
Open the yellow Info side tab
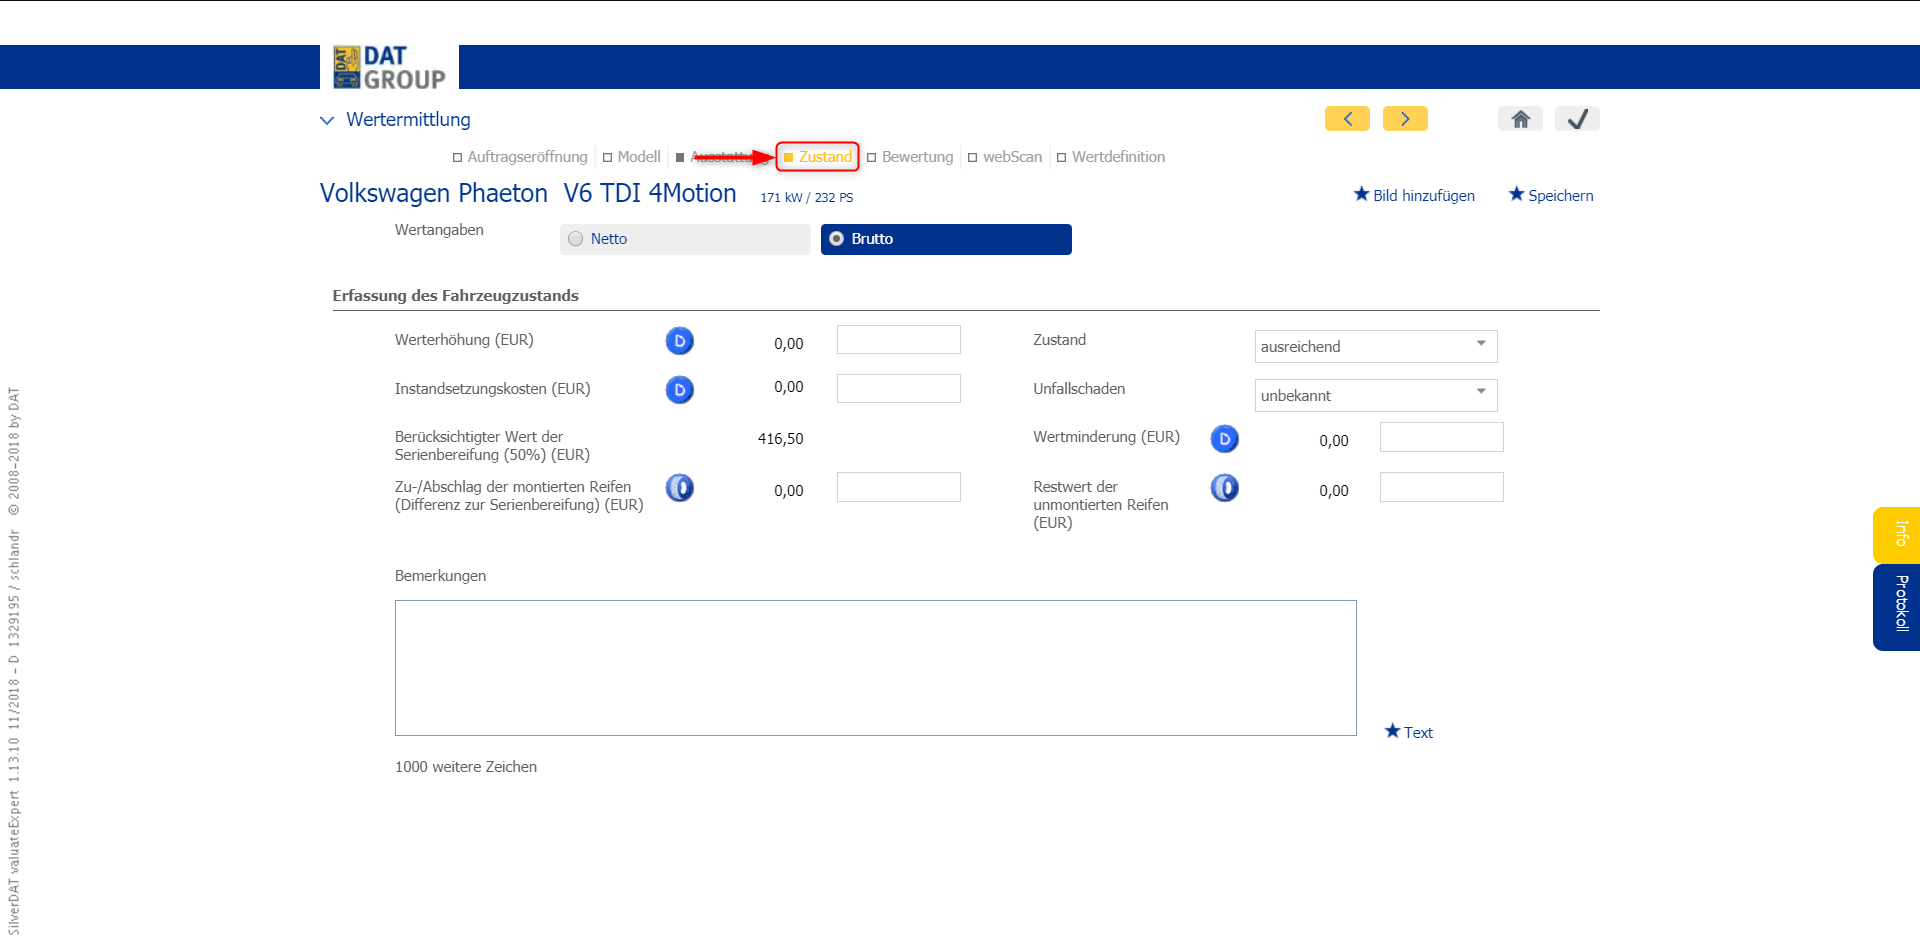(1897, 535)
